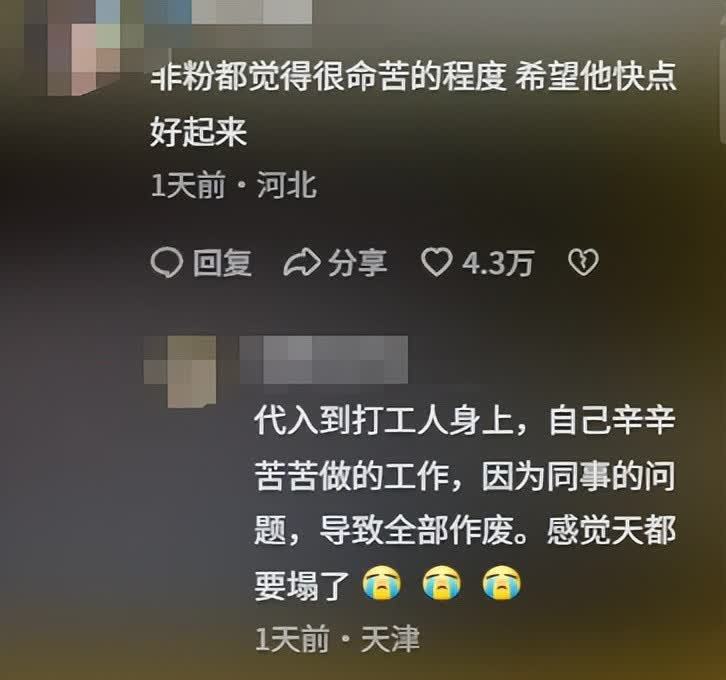Click the share arrow icon
The width and height of the screenshot is (726, 680).
301,263
